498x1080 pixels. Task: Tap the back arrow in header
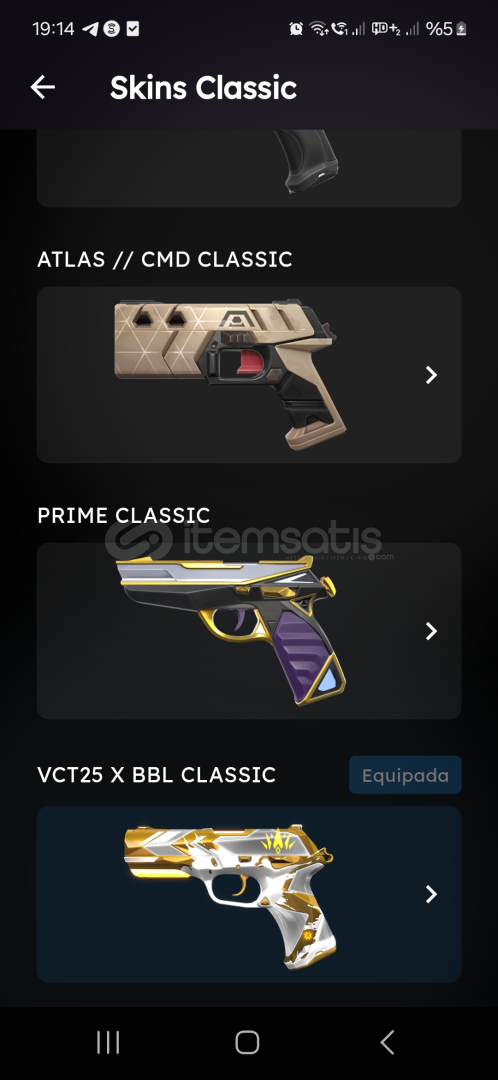click(x=43, y=87)
